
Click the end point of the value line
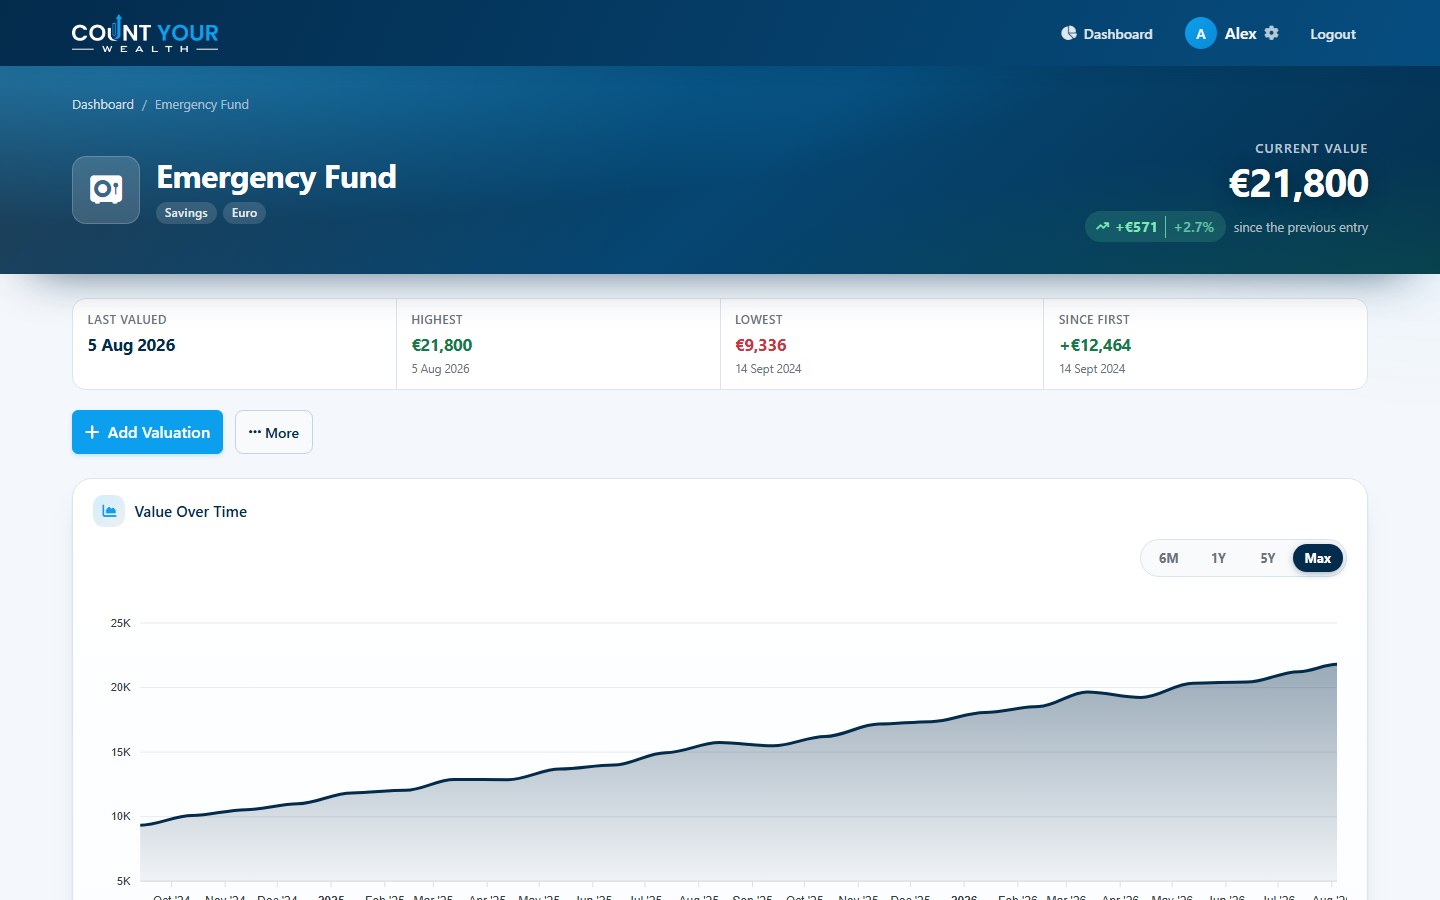pyautogui.click(x=1336, y=664)
